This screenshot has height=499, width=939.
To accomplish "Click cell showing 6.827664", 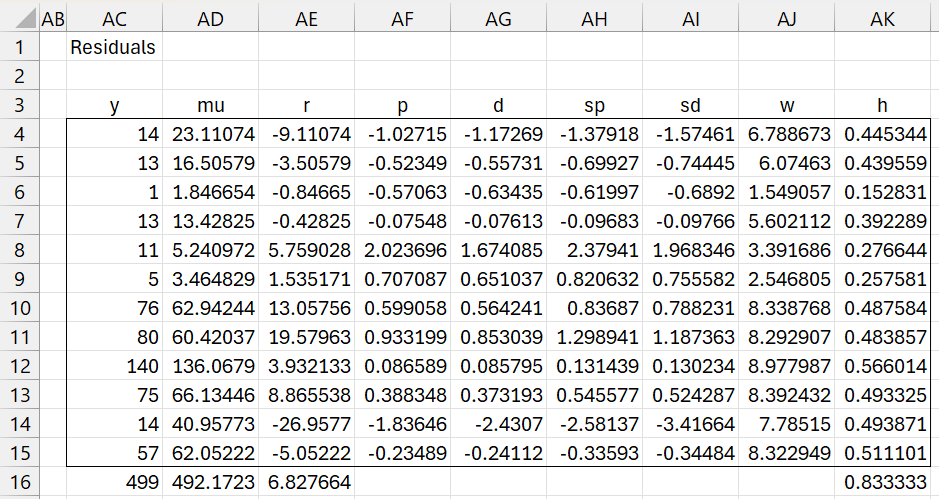I will [x=307, y=482].
